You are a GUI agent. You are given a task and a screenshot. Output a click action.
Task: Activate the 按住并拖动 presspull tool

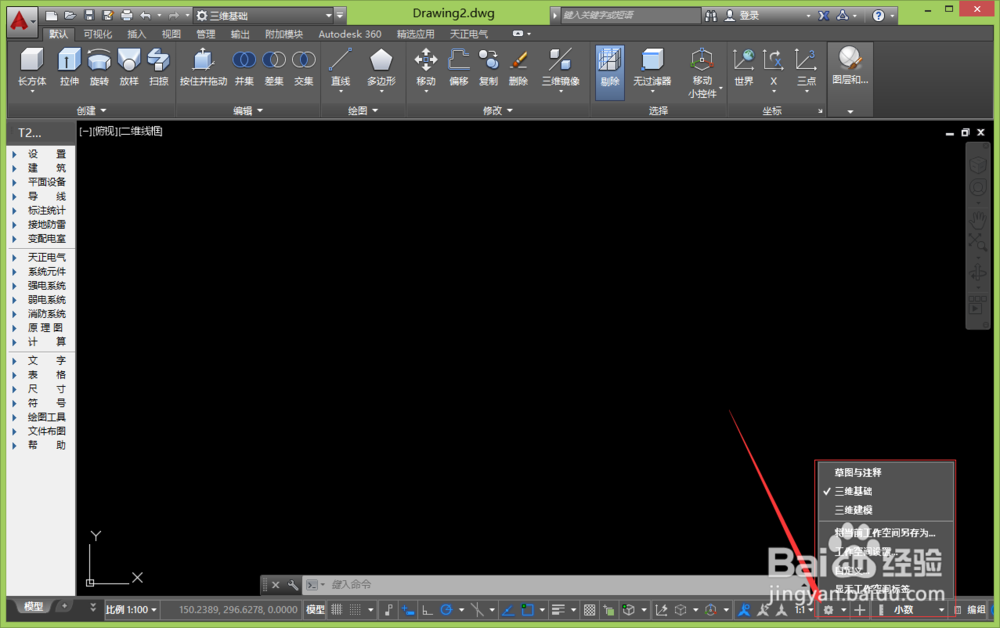(203, 68)
